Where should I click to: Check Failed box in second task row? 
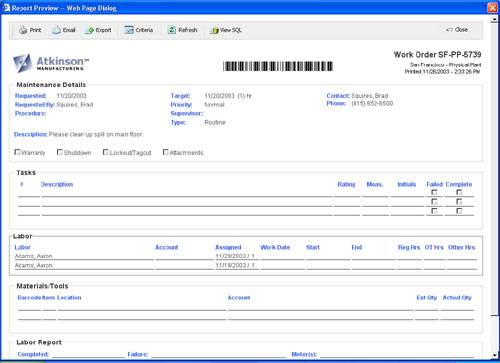pyautogui.click(x=434, y=202)
